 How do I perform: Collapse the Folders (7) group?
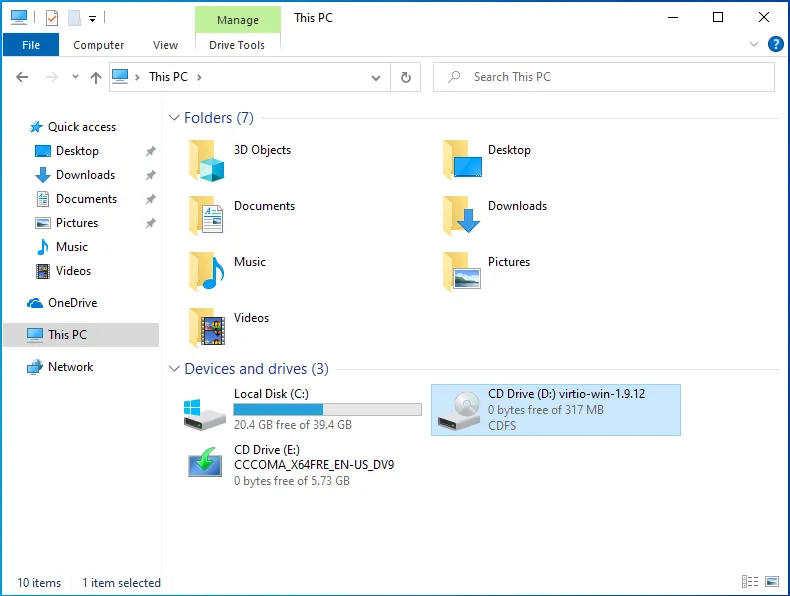[x=174, y=118]
